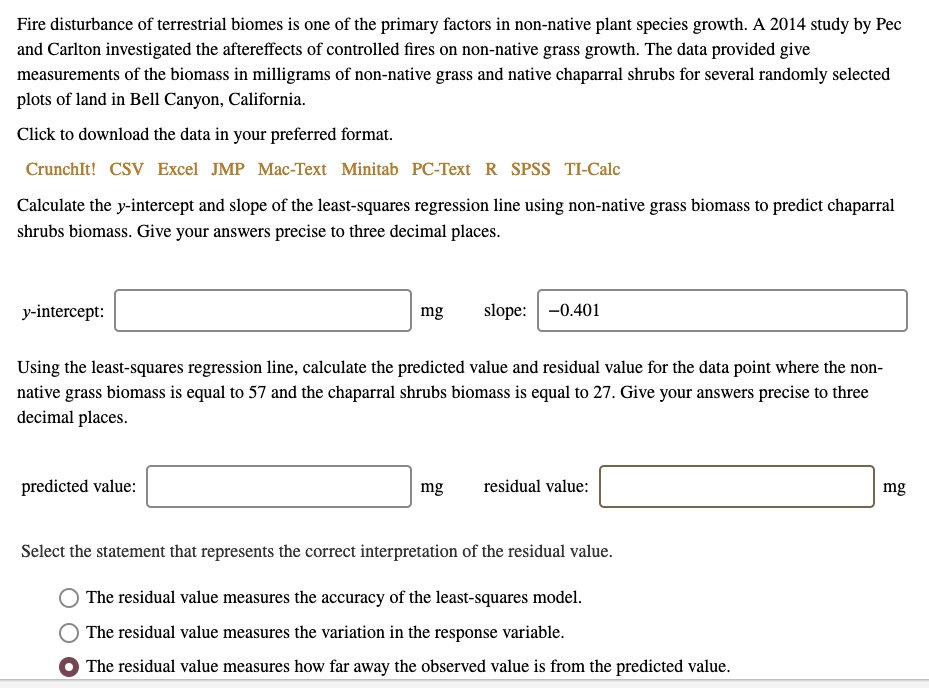This screenshot has height=688, width=929.
Task: Click the y-intercept answer field
Action: (x=263, y=311)
